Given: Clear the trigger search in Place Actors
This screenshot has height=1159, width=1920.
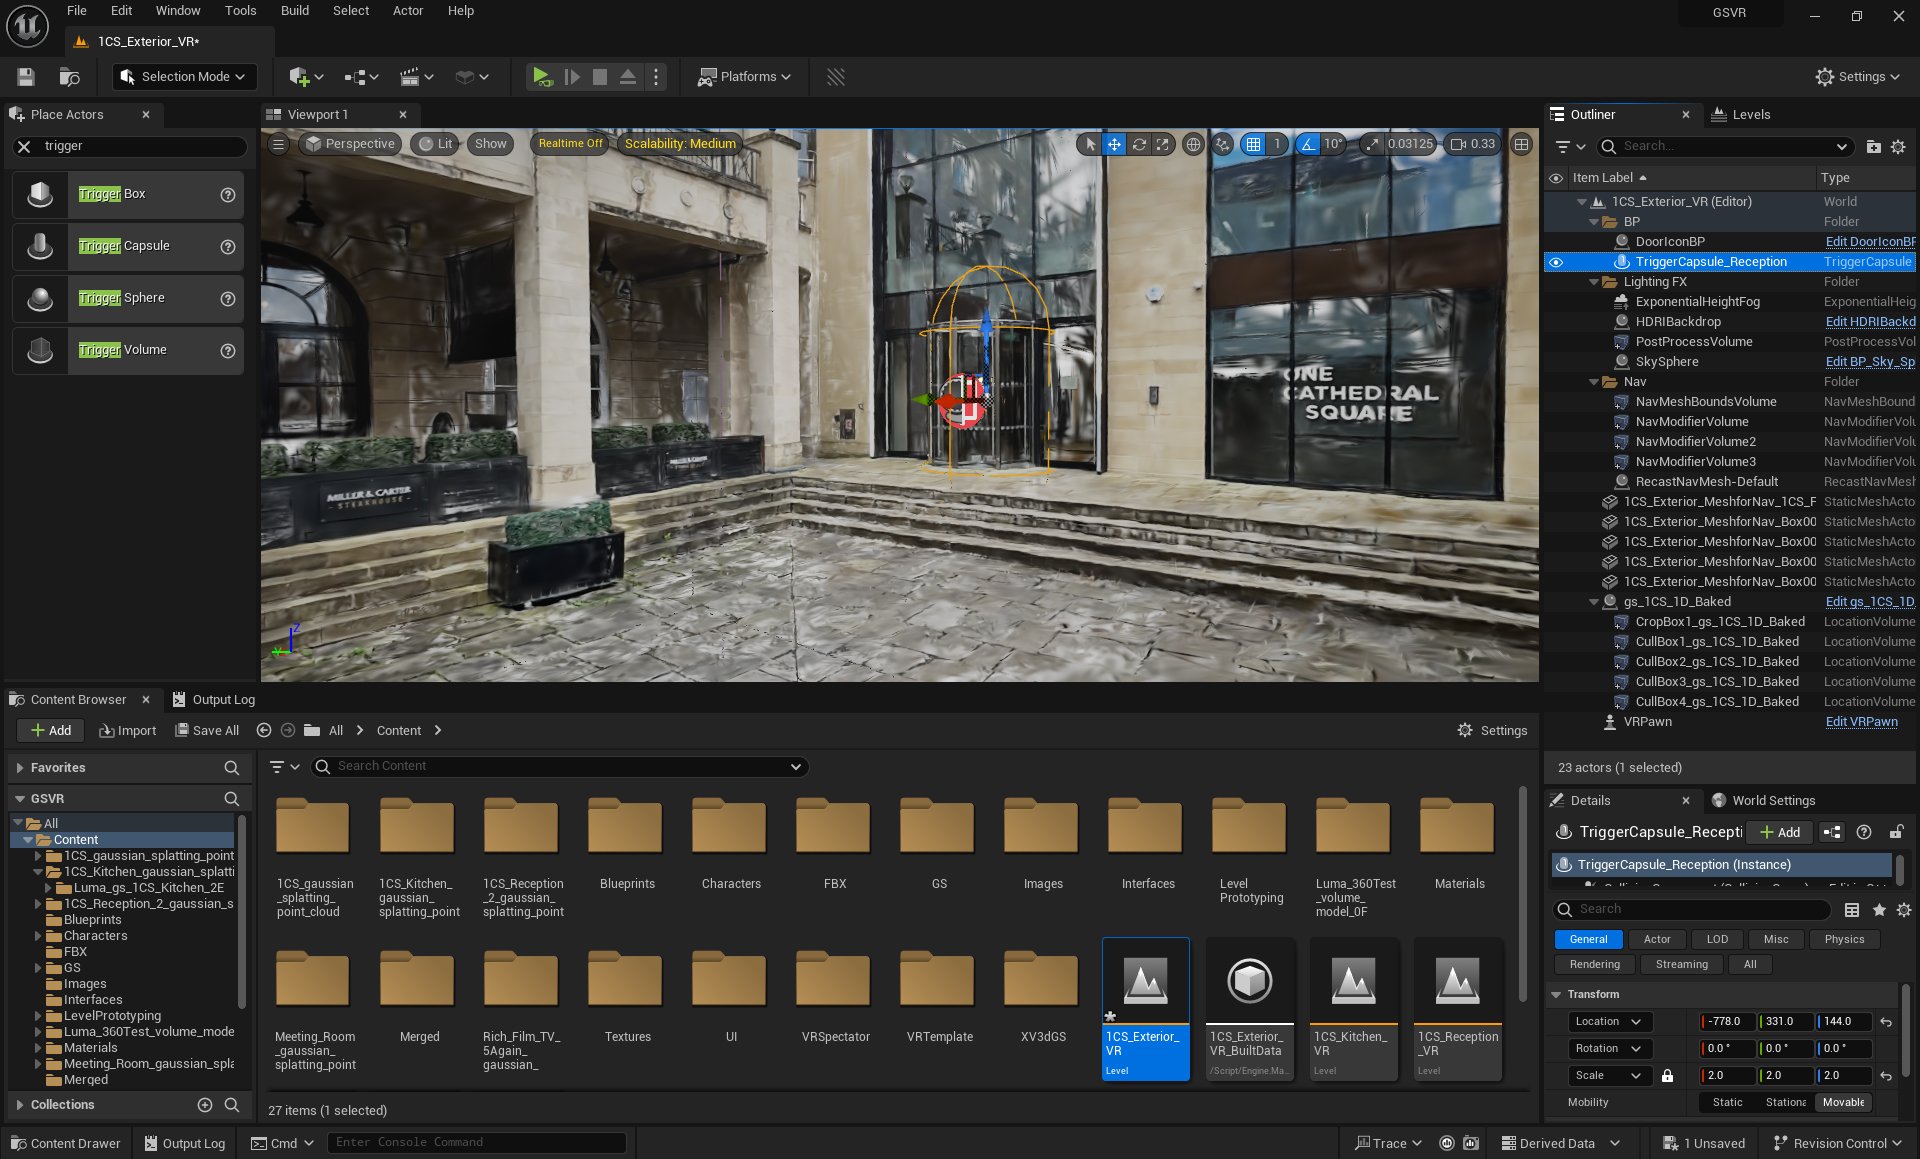Looking at the screenshot, I should point(25,146).
